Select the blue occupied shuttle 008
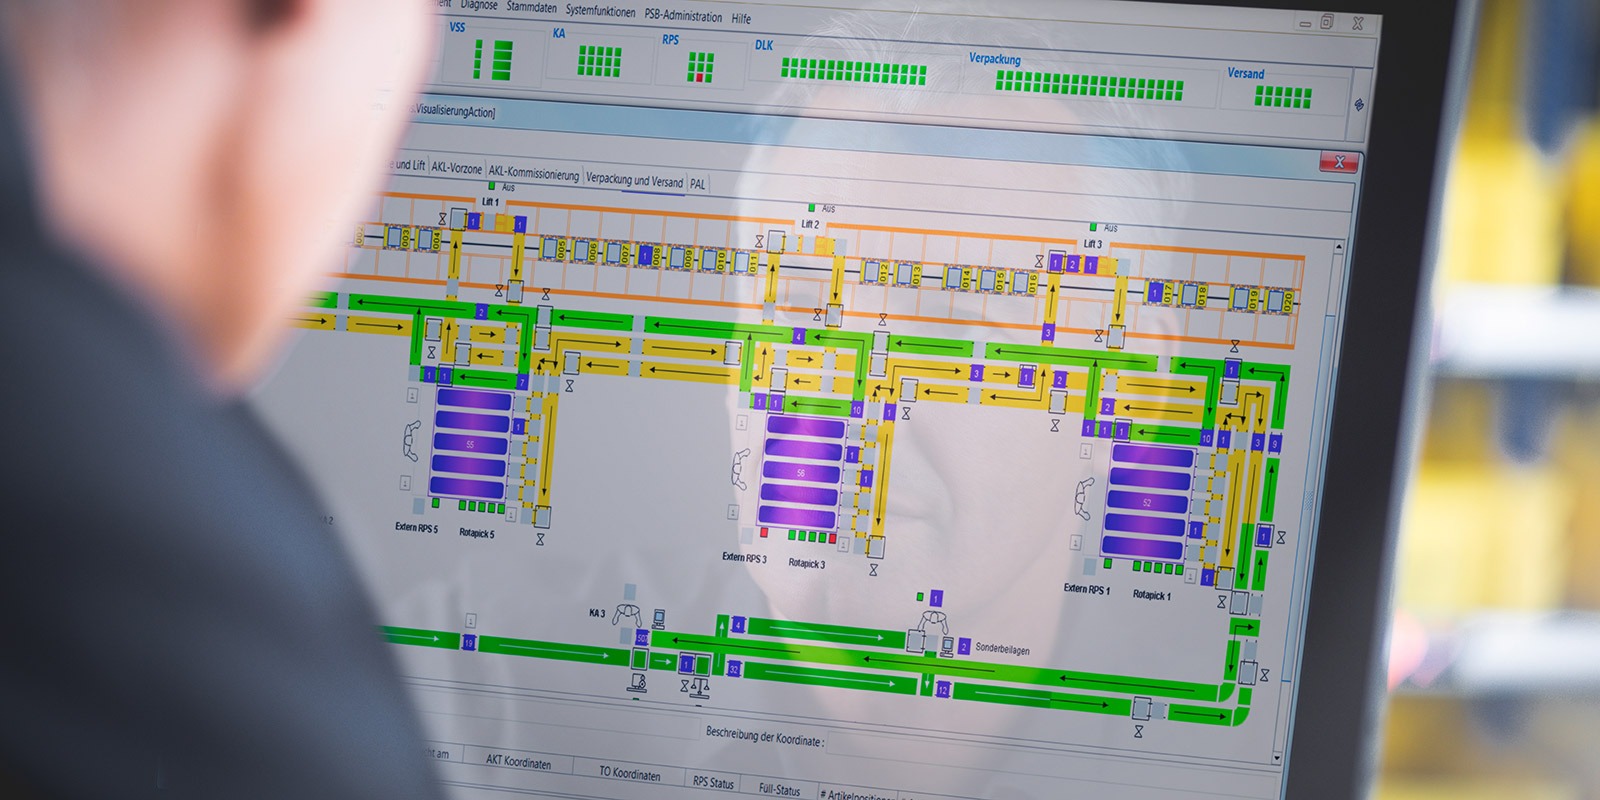1600x800 pixels. [x=647, y=256]
